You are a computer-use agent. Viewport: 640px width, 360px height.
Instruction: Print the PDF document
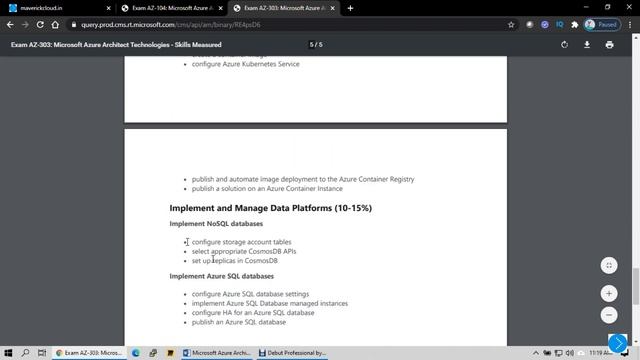tap(609, 44)
